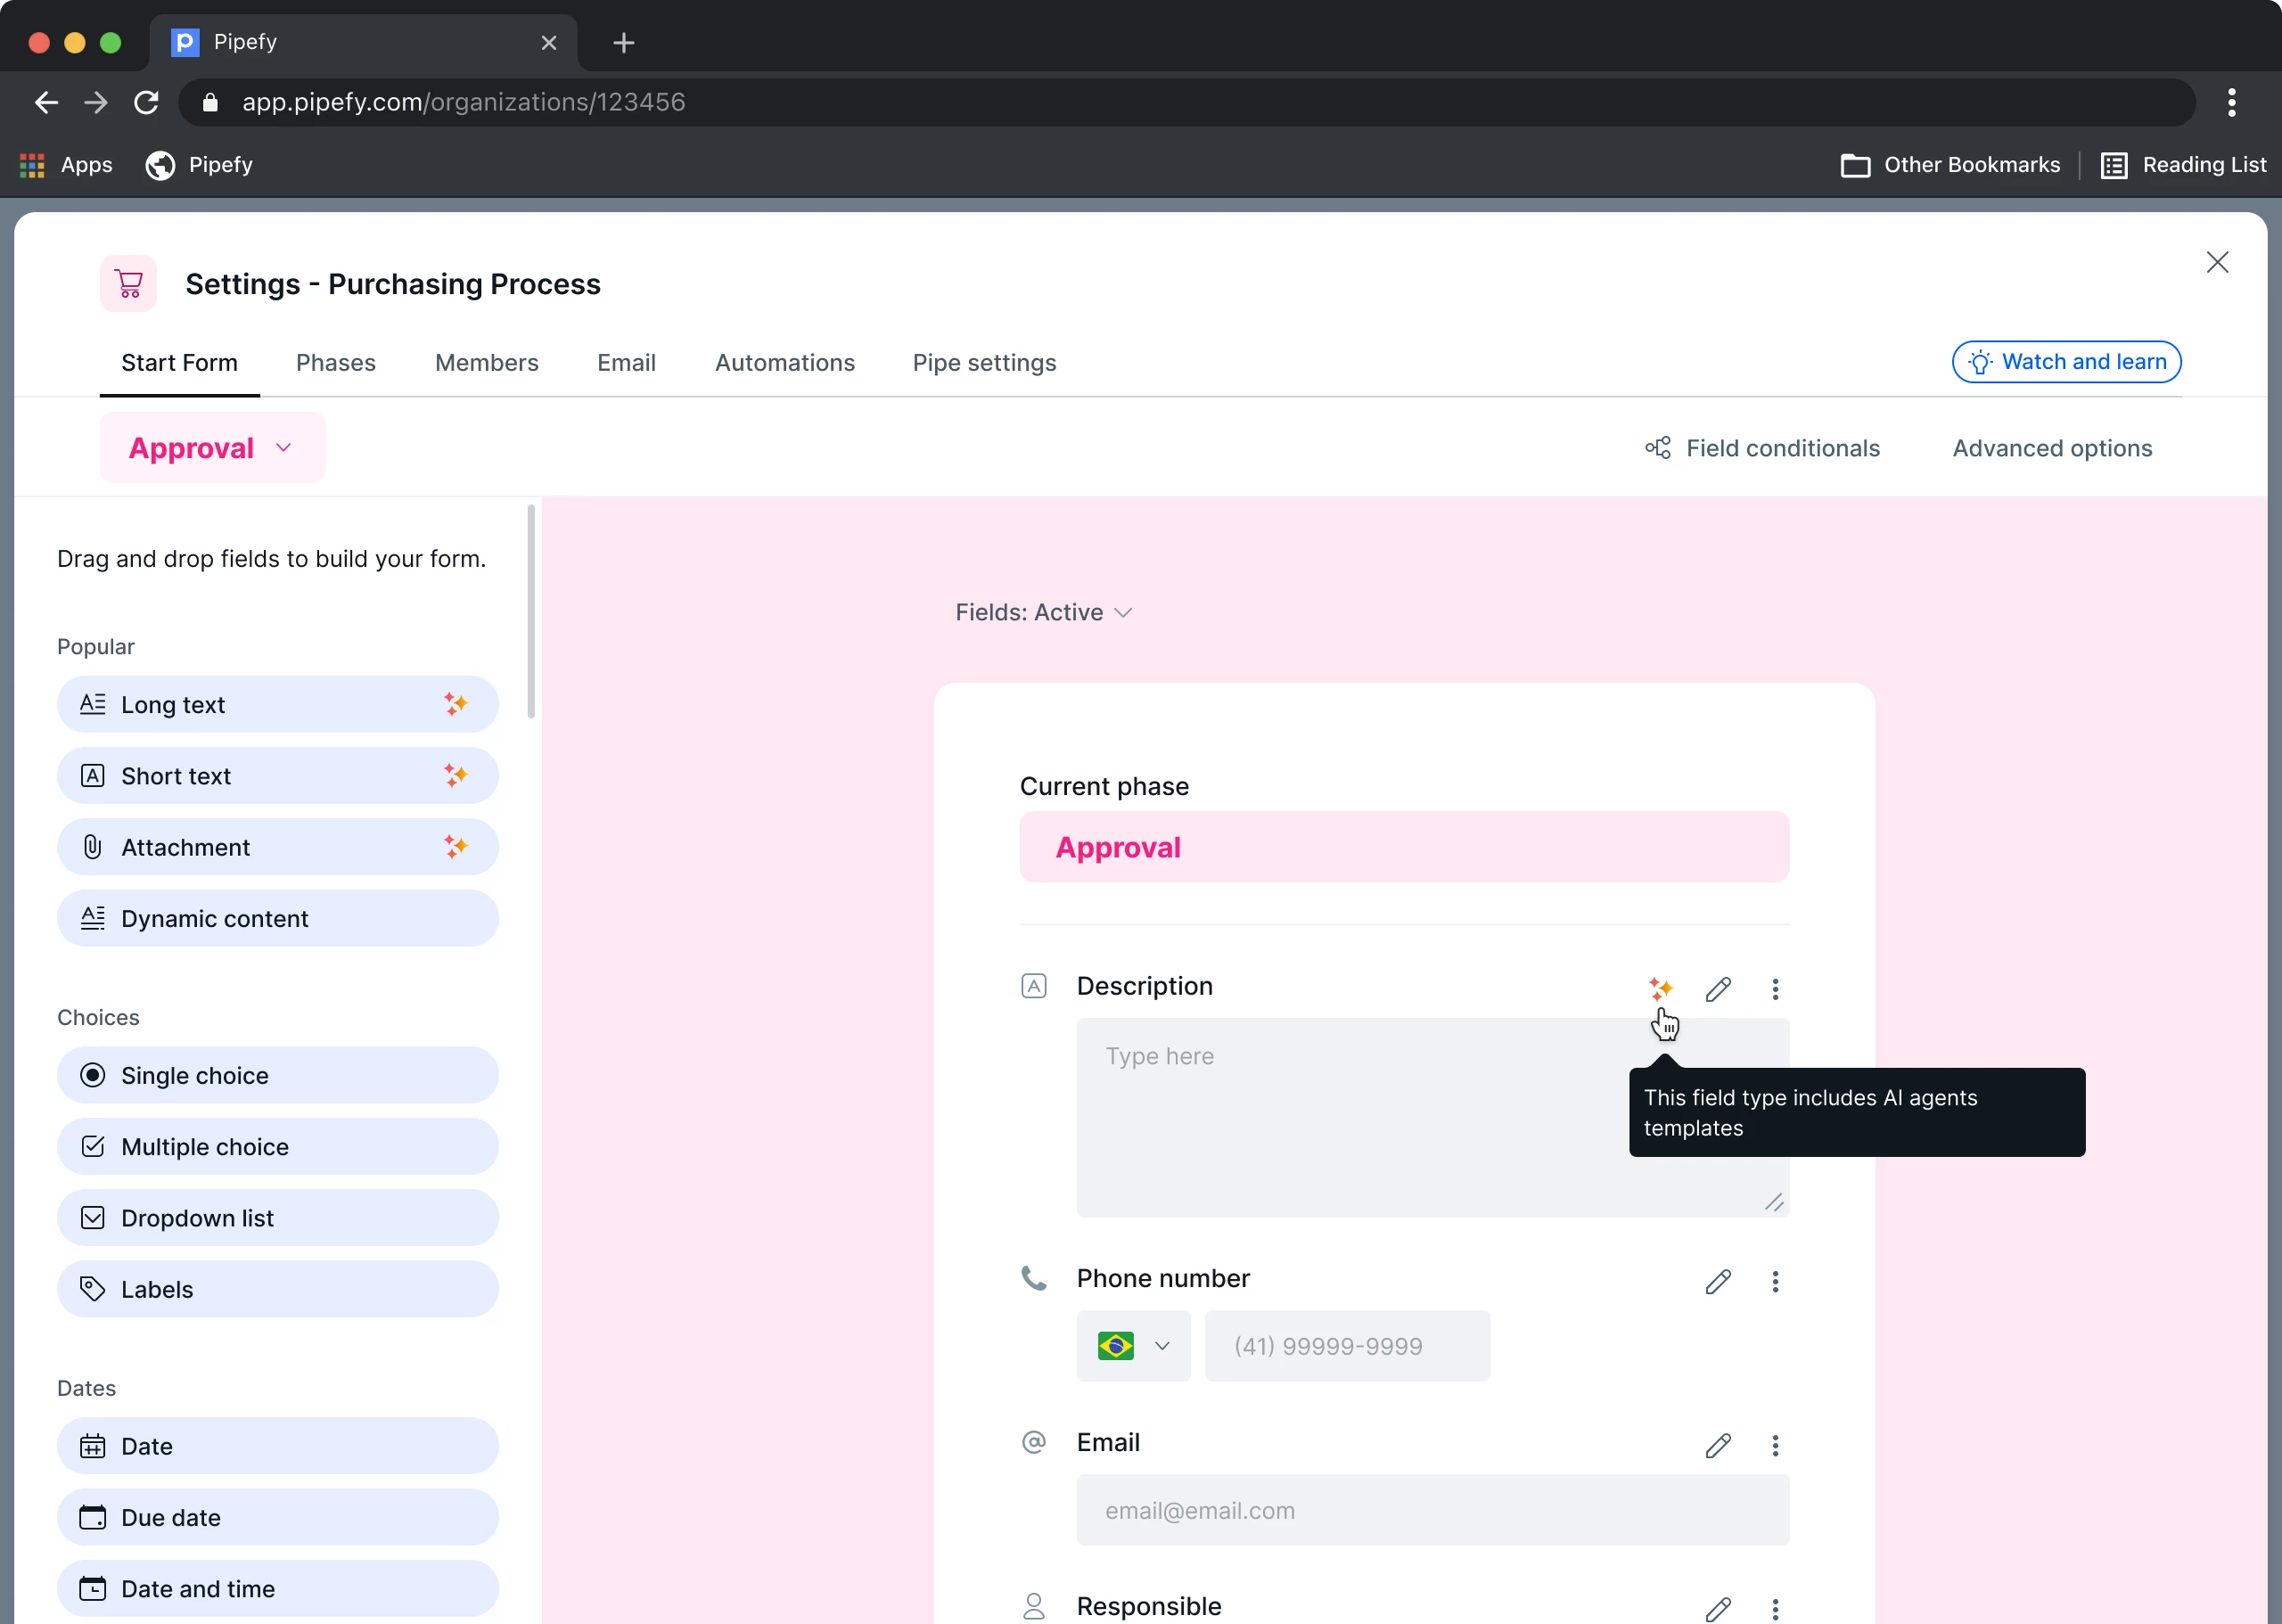The image size is (2282, 1624).
Task: Click the Field conditionals icon
Action: 1657,448
